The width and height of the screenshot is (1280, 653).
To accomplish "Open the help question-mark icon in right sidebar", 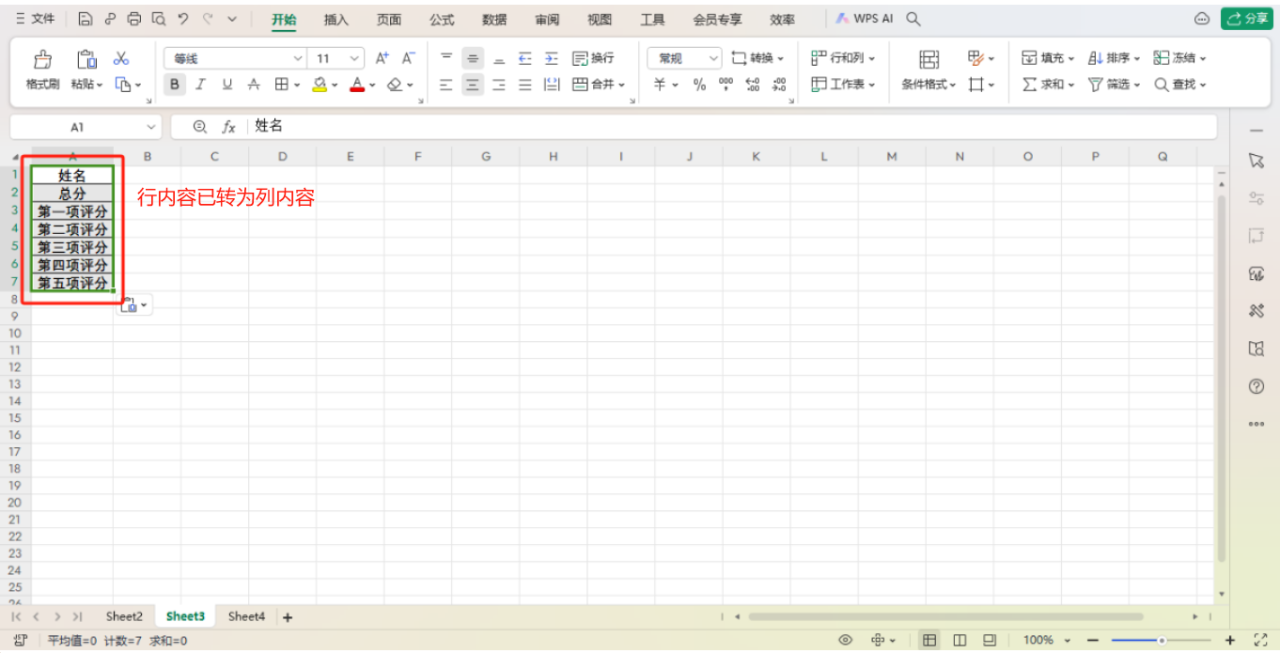I will (1257, 386).
